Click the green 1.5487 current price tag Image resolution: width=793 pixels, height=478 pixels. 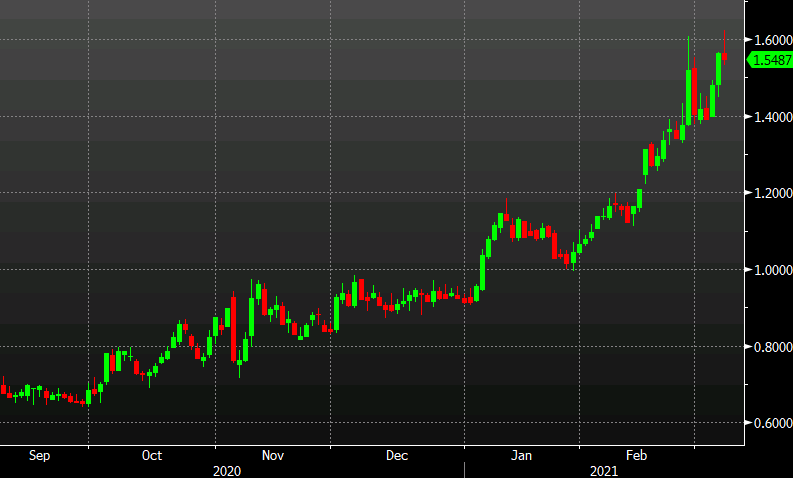768,60
